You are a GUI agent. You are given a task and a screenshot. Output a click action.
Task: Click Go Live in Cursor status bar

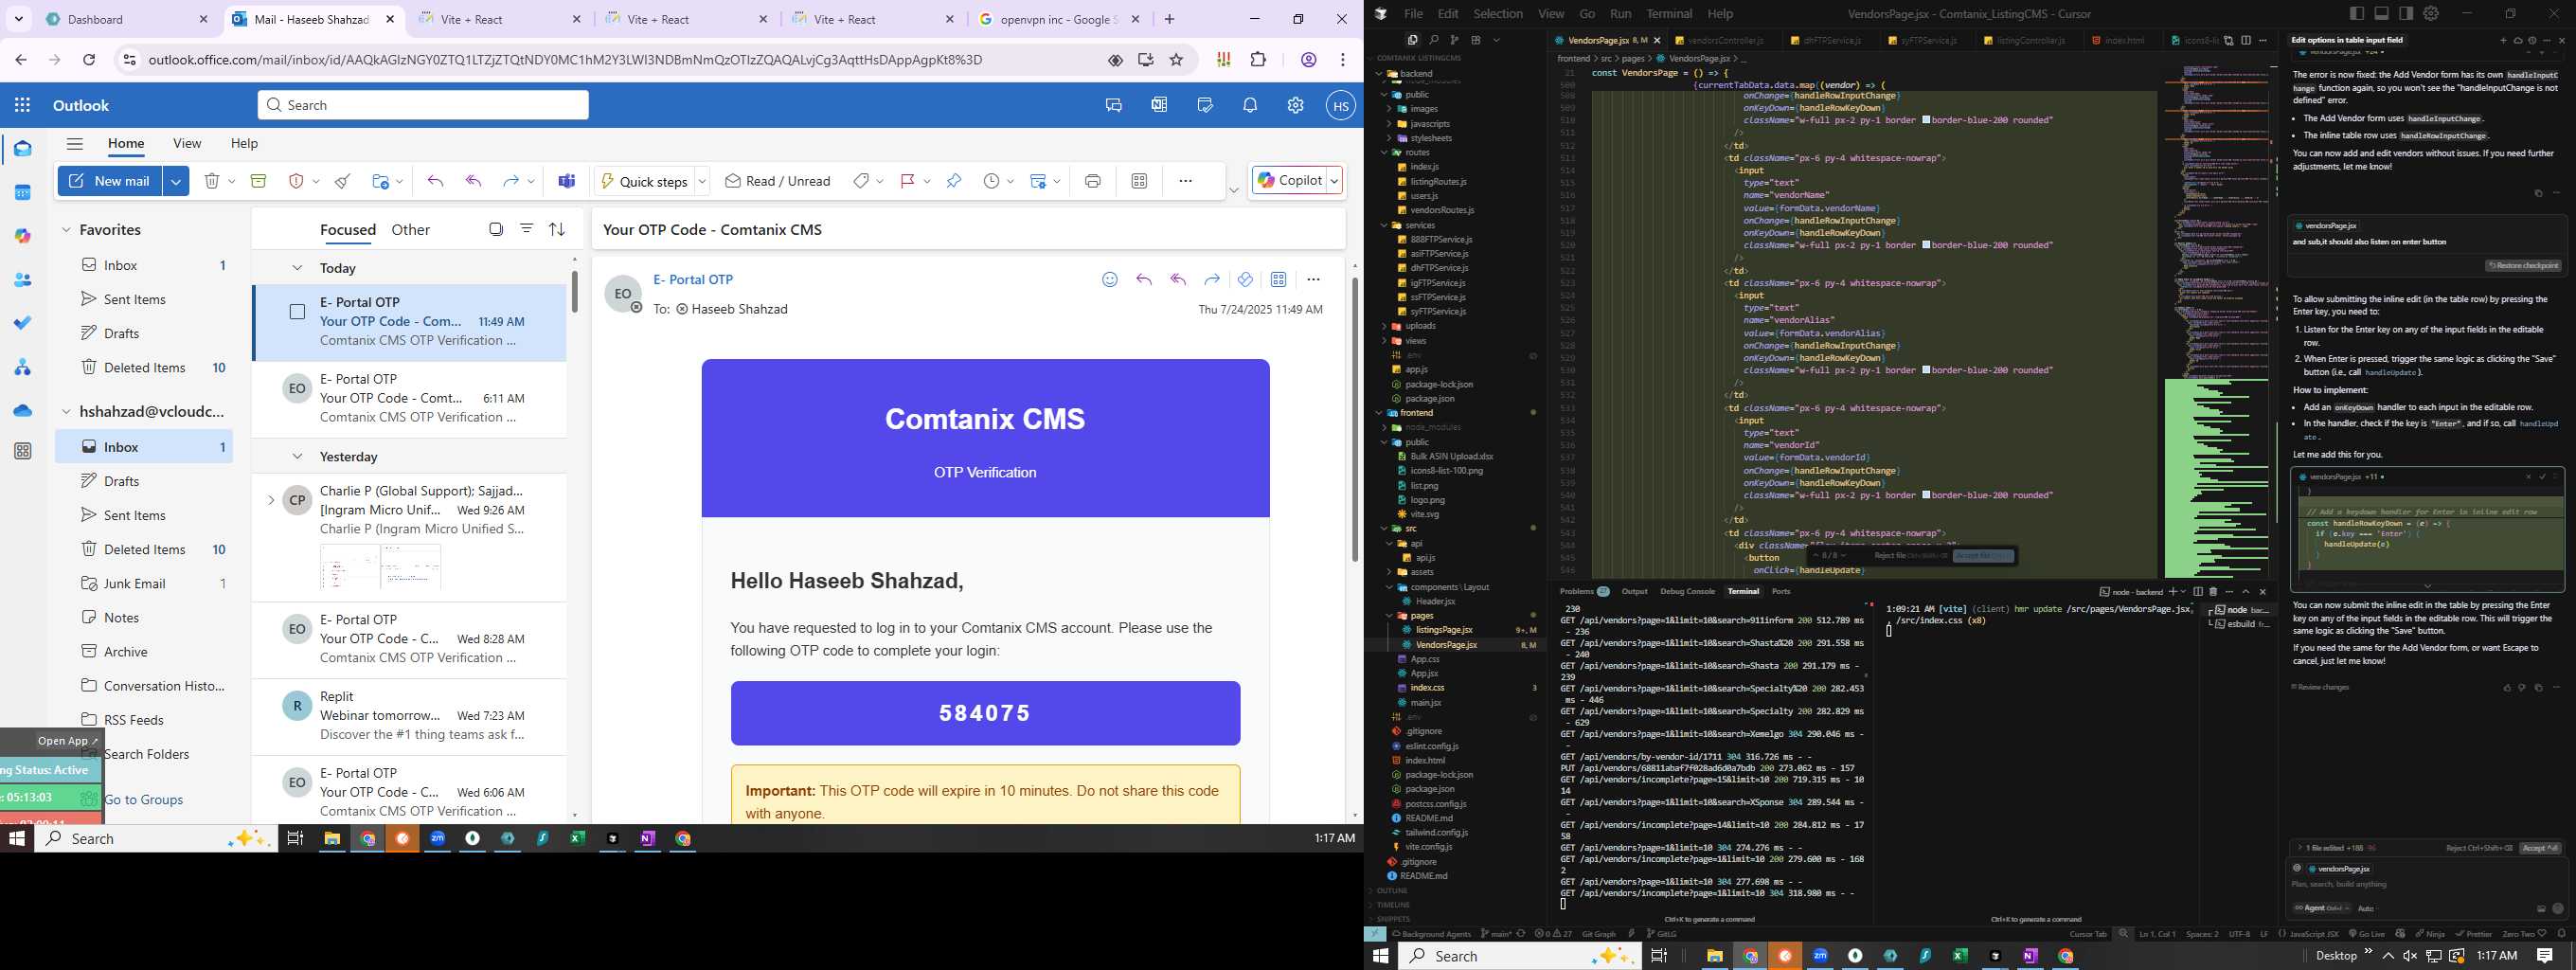coord(2366,934)
